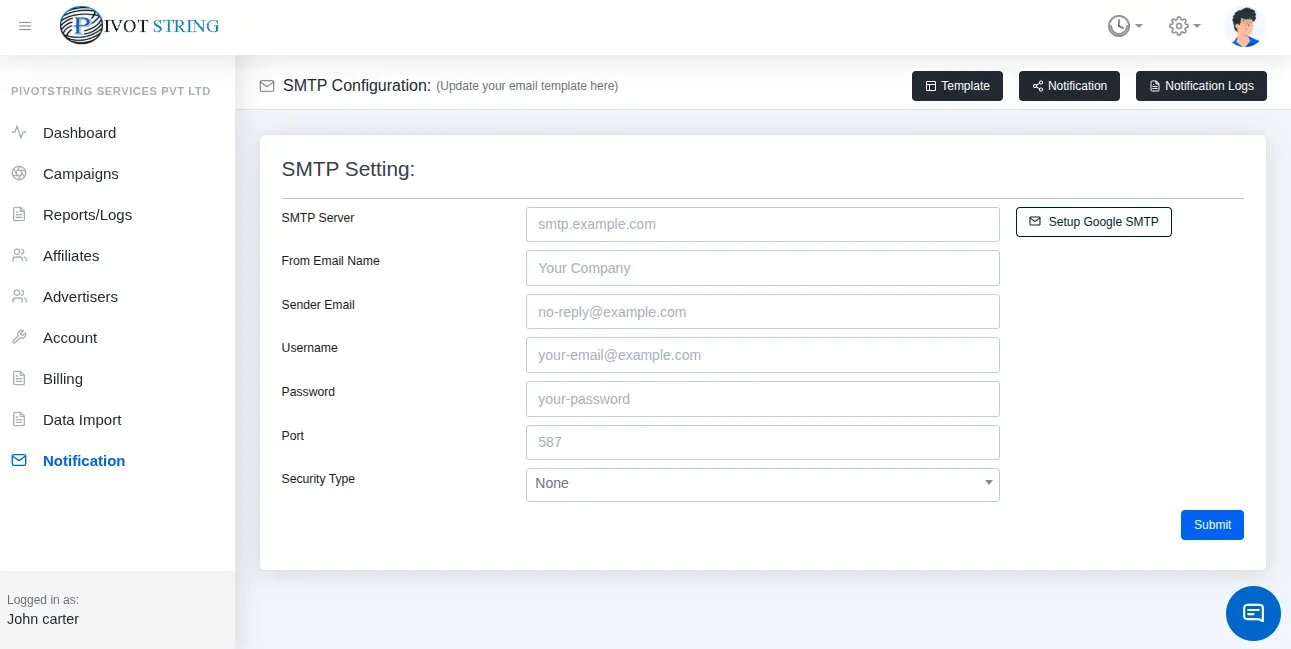Click the SMTP Server input field
Viewport: 1291px width, 649px height.
click(x=763, y=224)
